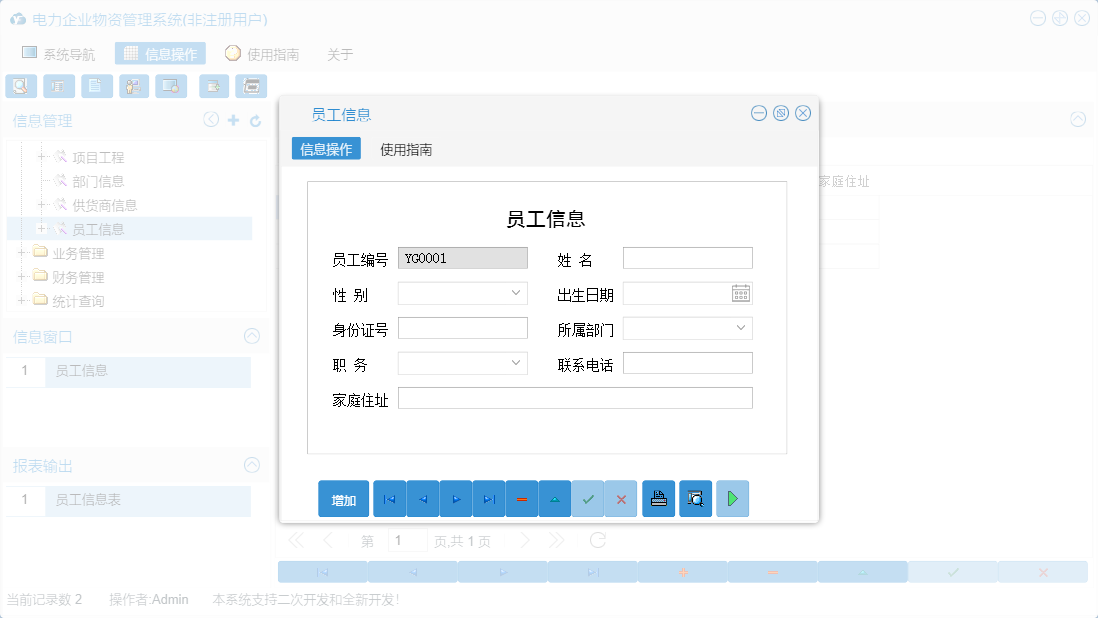Click the print icon in the employee dialog

point(658,498)
